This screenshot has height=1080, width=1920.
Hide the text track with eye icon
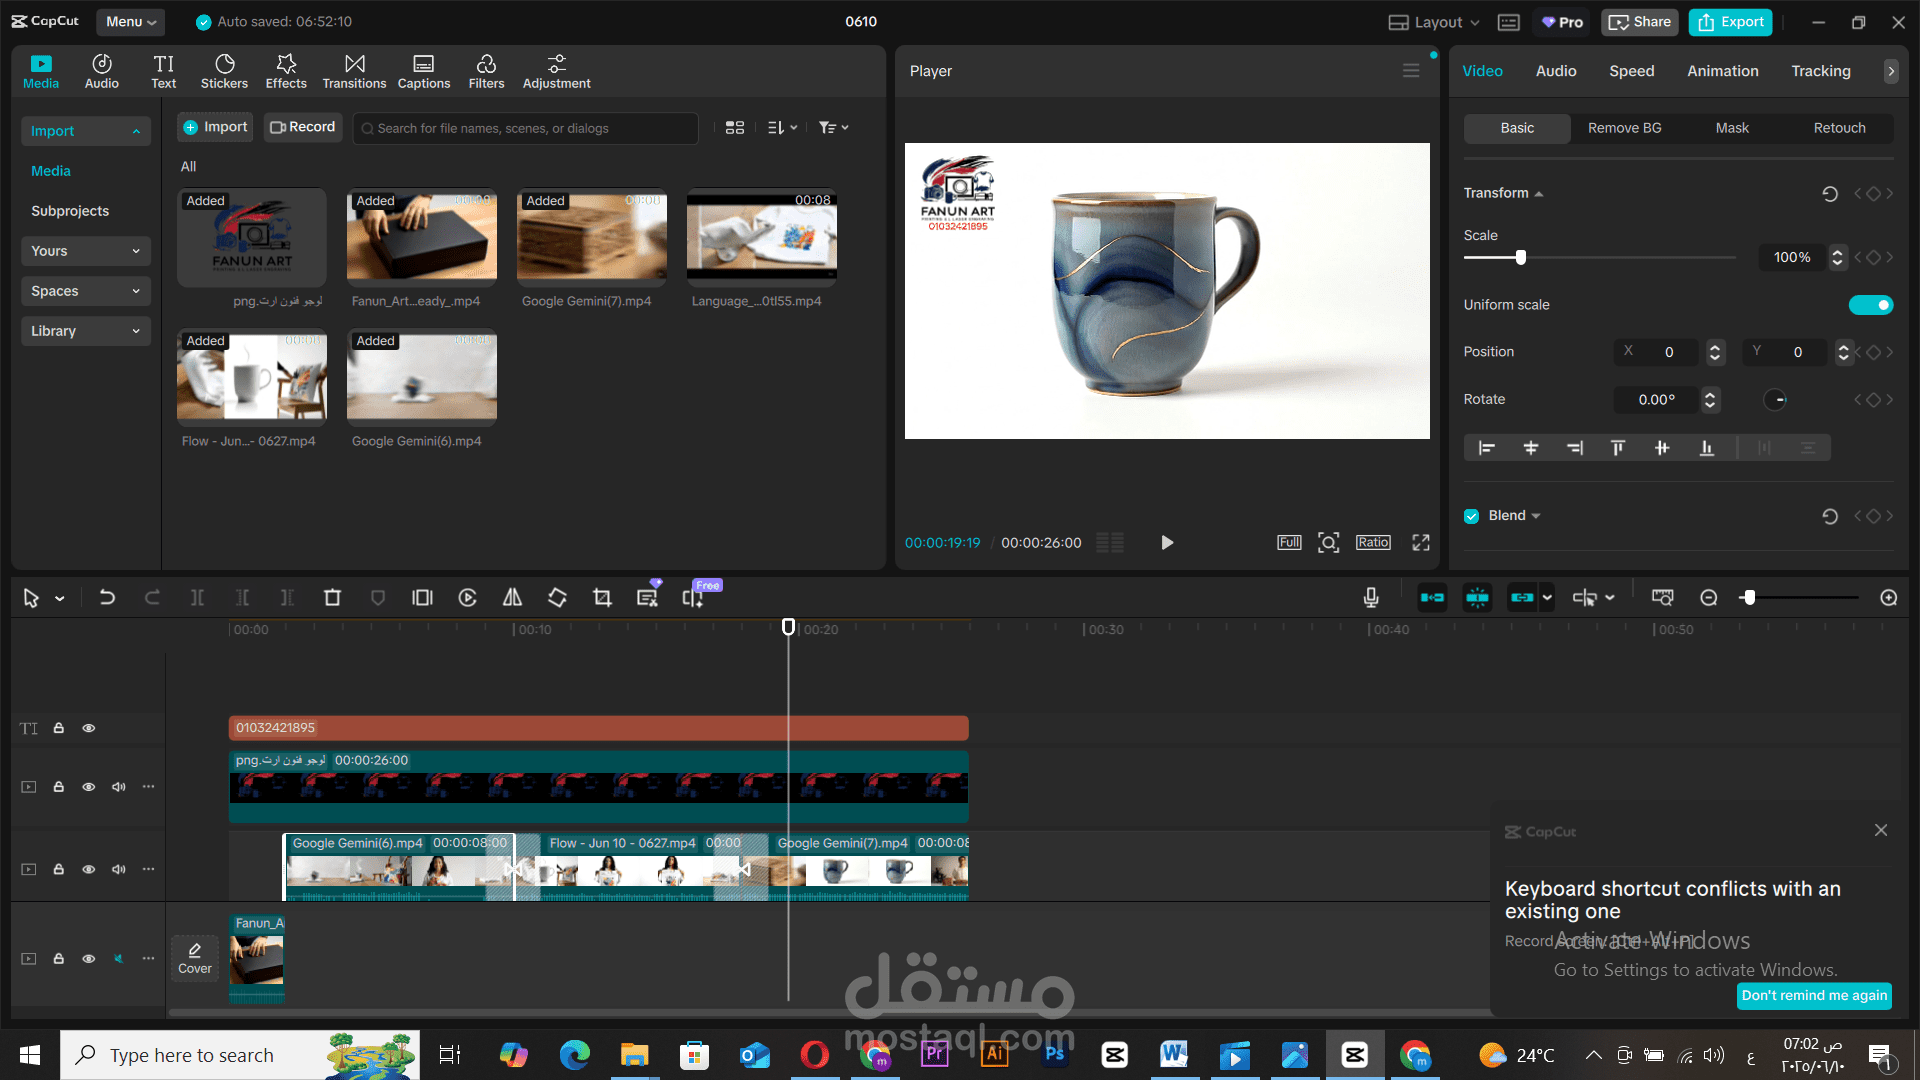(88, 728)
